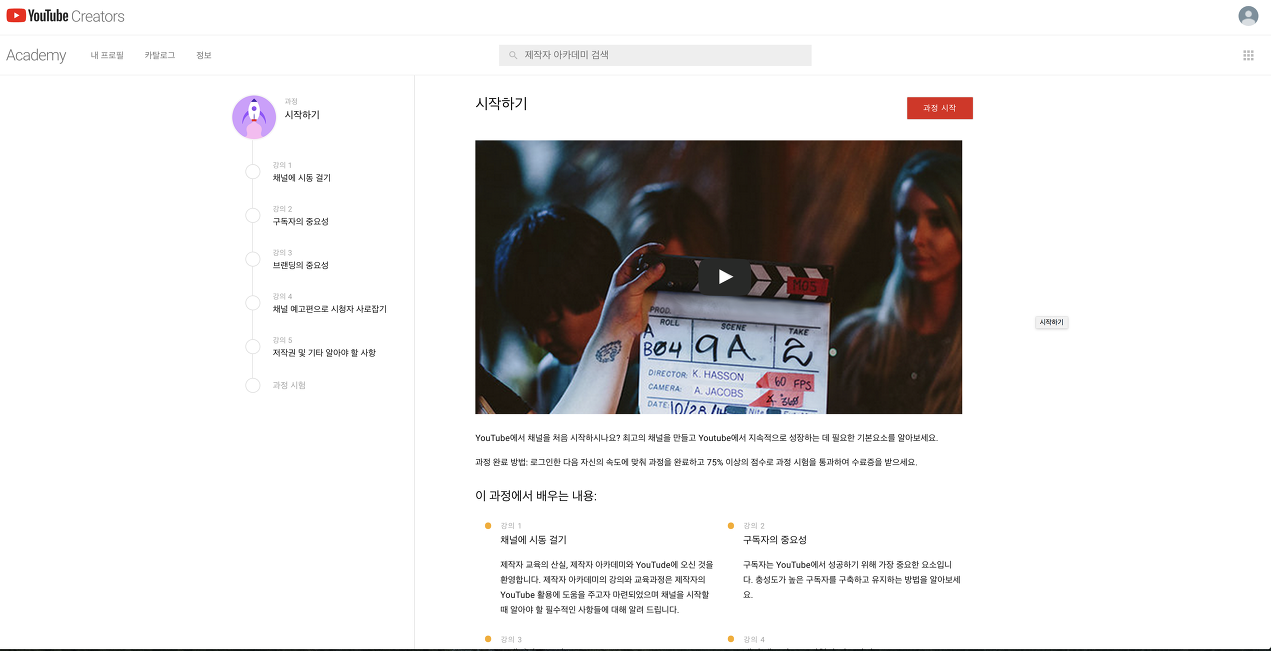
Task: Click the 제작자 아카데미 검색 search field
Action: tap(655, 55)
